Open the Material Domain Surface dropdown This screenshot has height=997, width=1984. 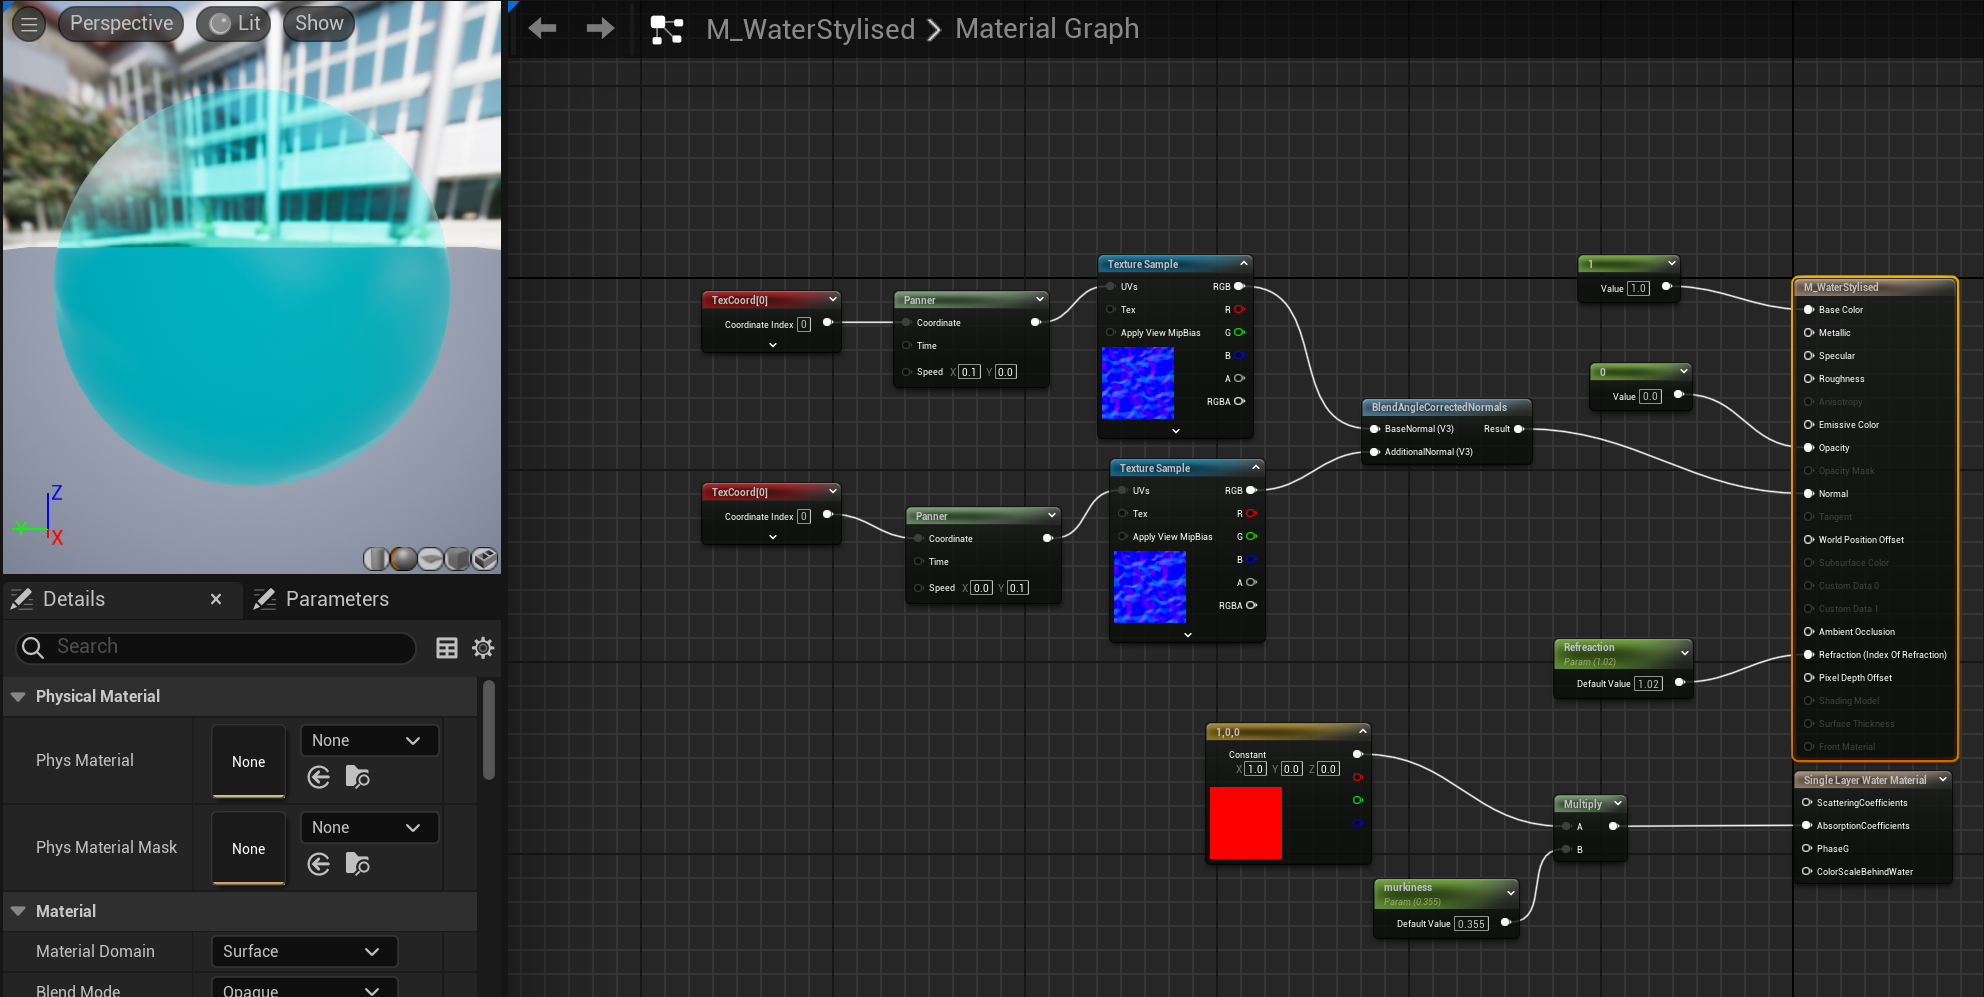pos(304,951)
